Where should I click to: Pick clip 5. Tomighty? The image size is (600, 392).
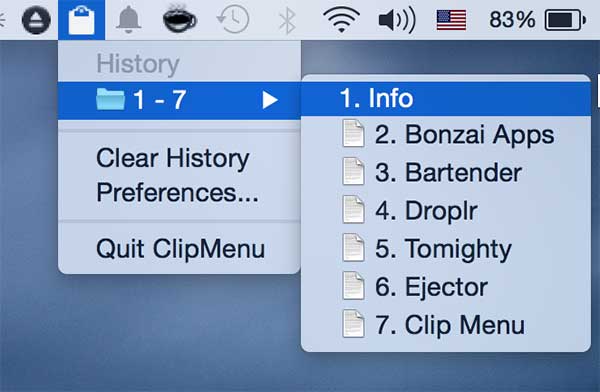[446, 249]
